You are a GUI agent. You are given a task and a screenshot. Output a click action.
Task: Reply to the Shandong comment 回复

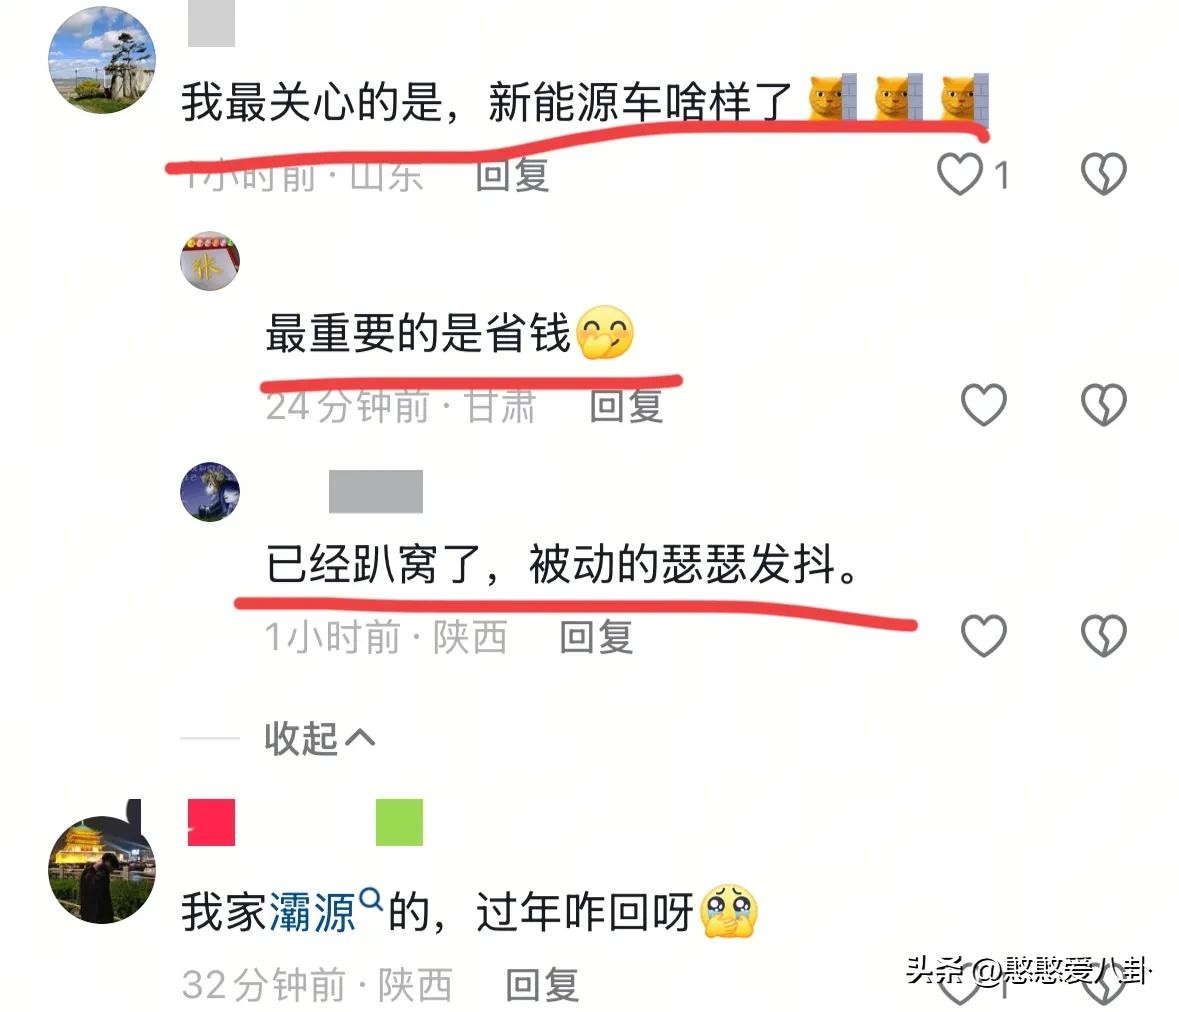512,175
